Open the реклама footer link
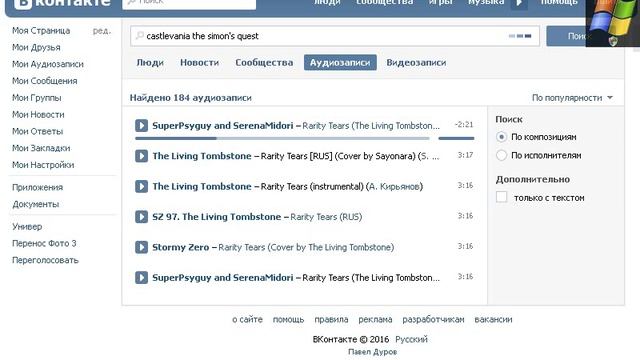The image size is (640, 360). point(375,319)
